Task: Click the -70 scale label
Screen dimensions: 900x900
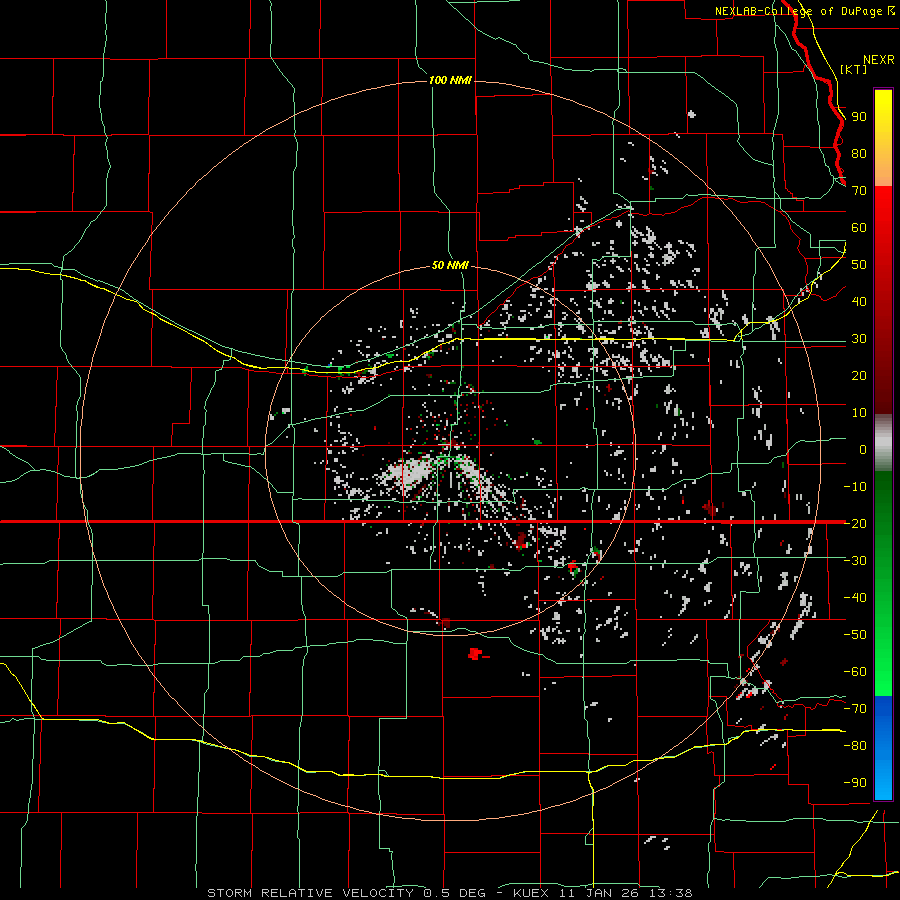Action: [855, 709]
